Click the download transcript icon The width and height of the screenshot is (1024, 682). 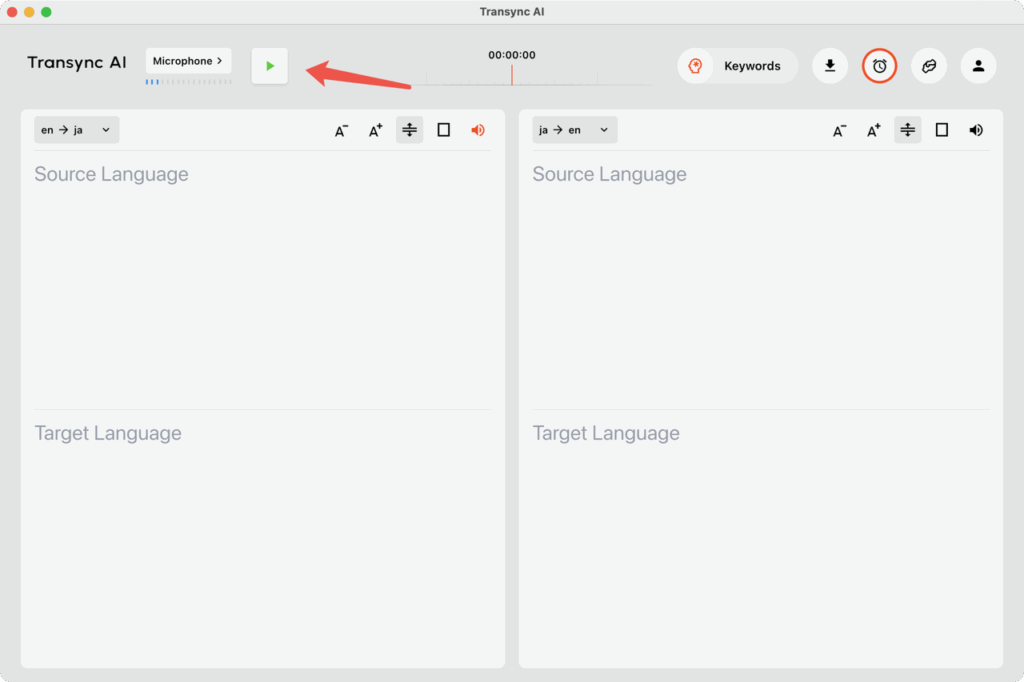pyautogui.click(x=830, y=66)
